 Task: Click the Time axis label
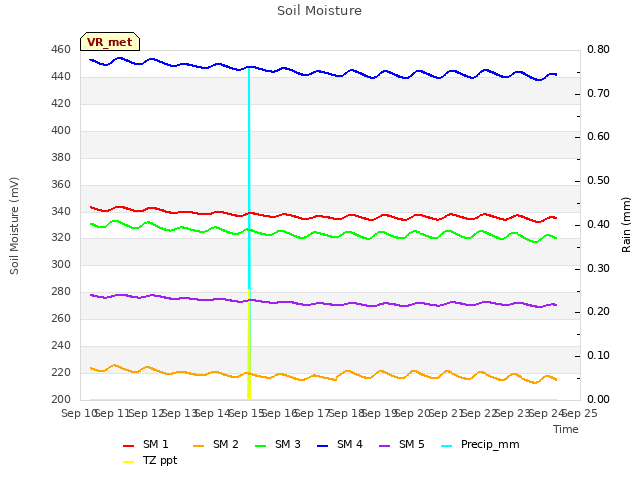566,429
